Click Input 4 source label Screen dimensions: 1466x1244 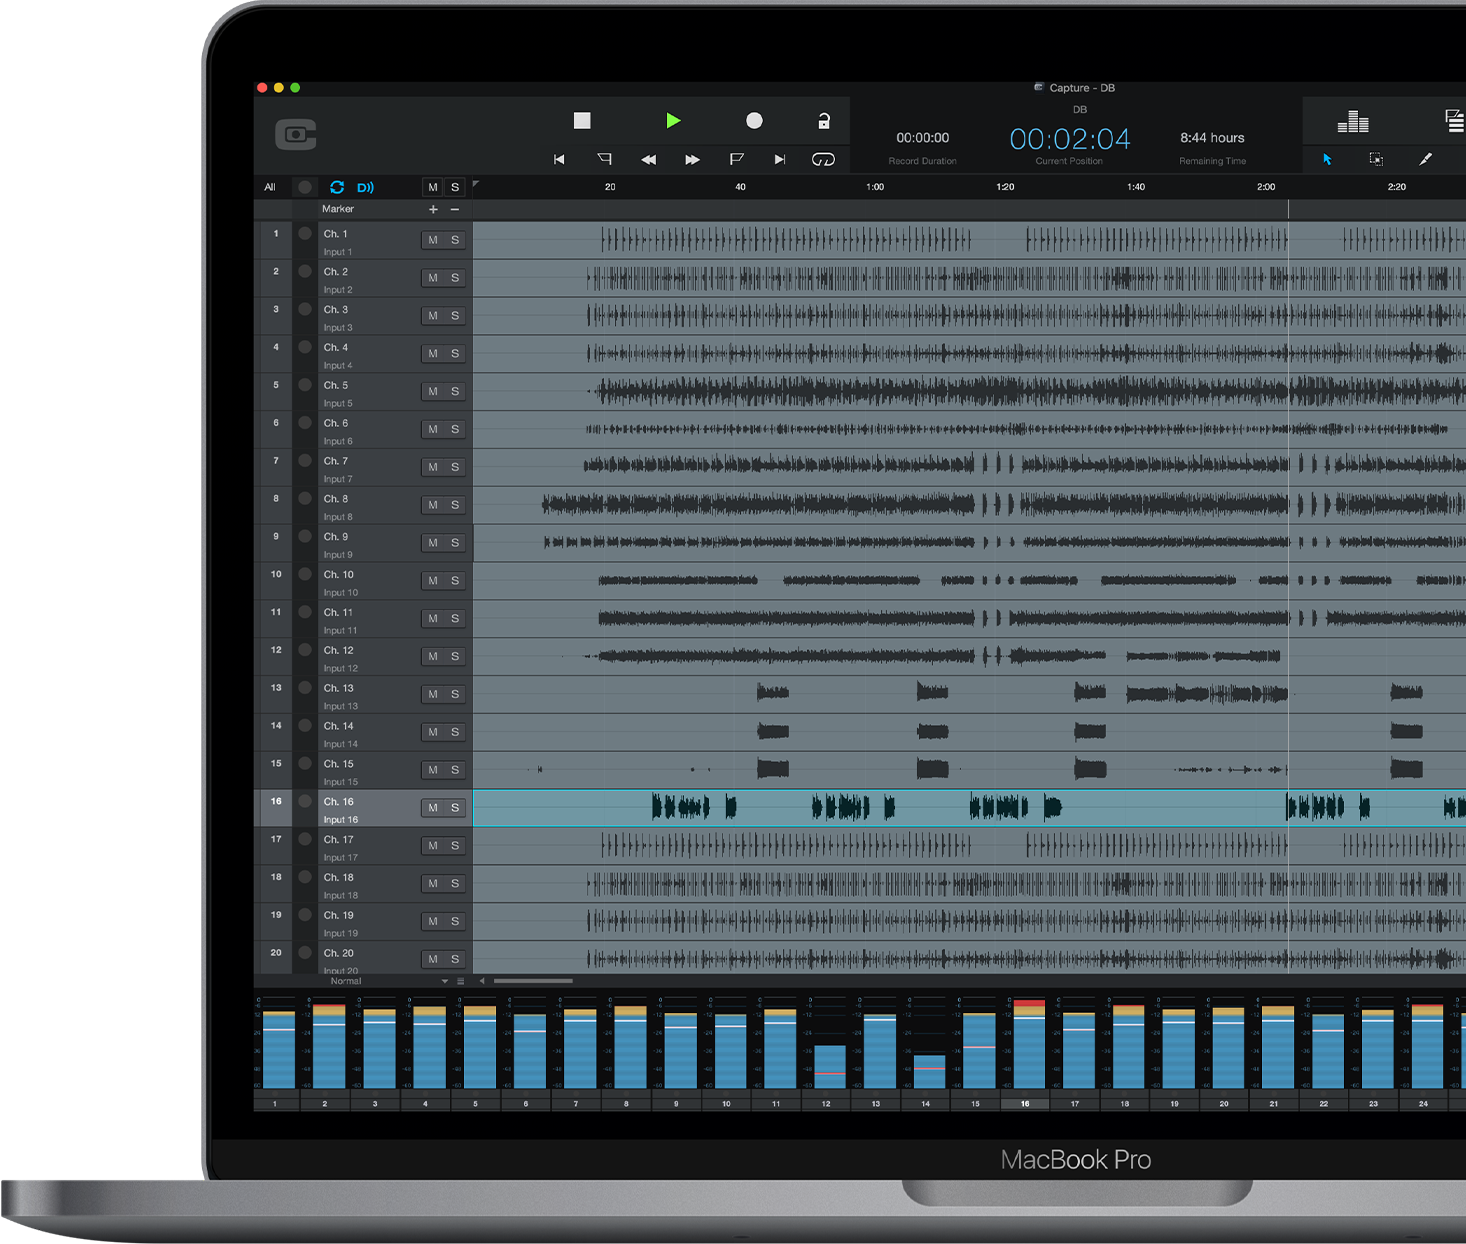pyautogui.click(x=338, y=366)
